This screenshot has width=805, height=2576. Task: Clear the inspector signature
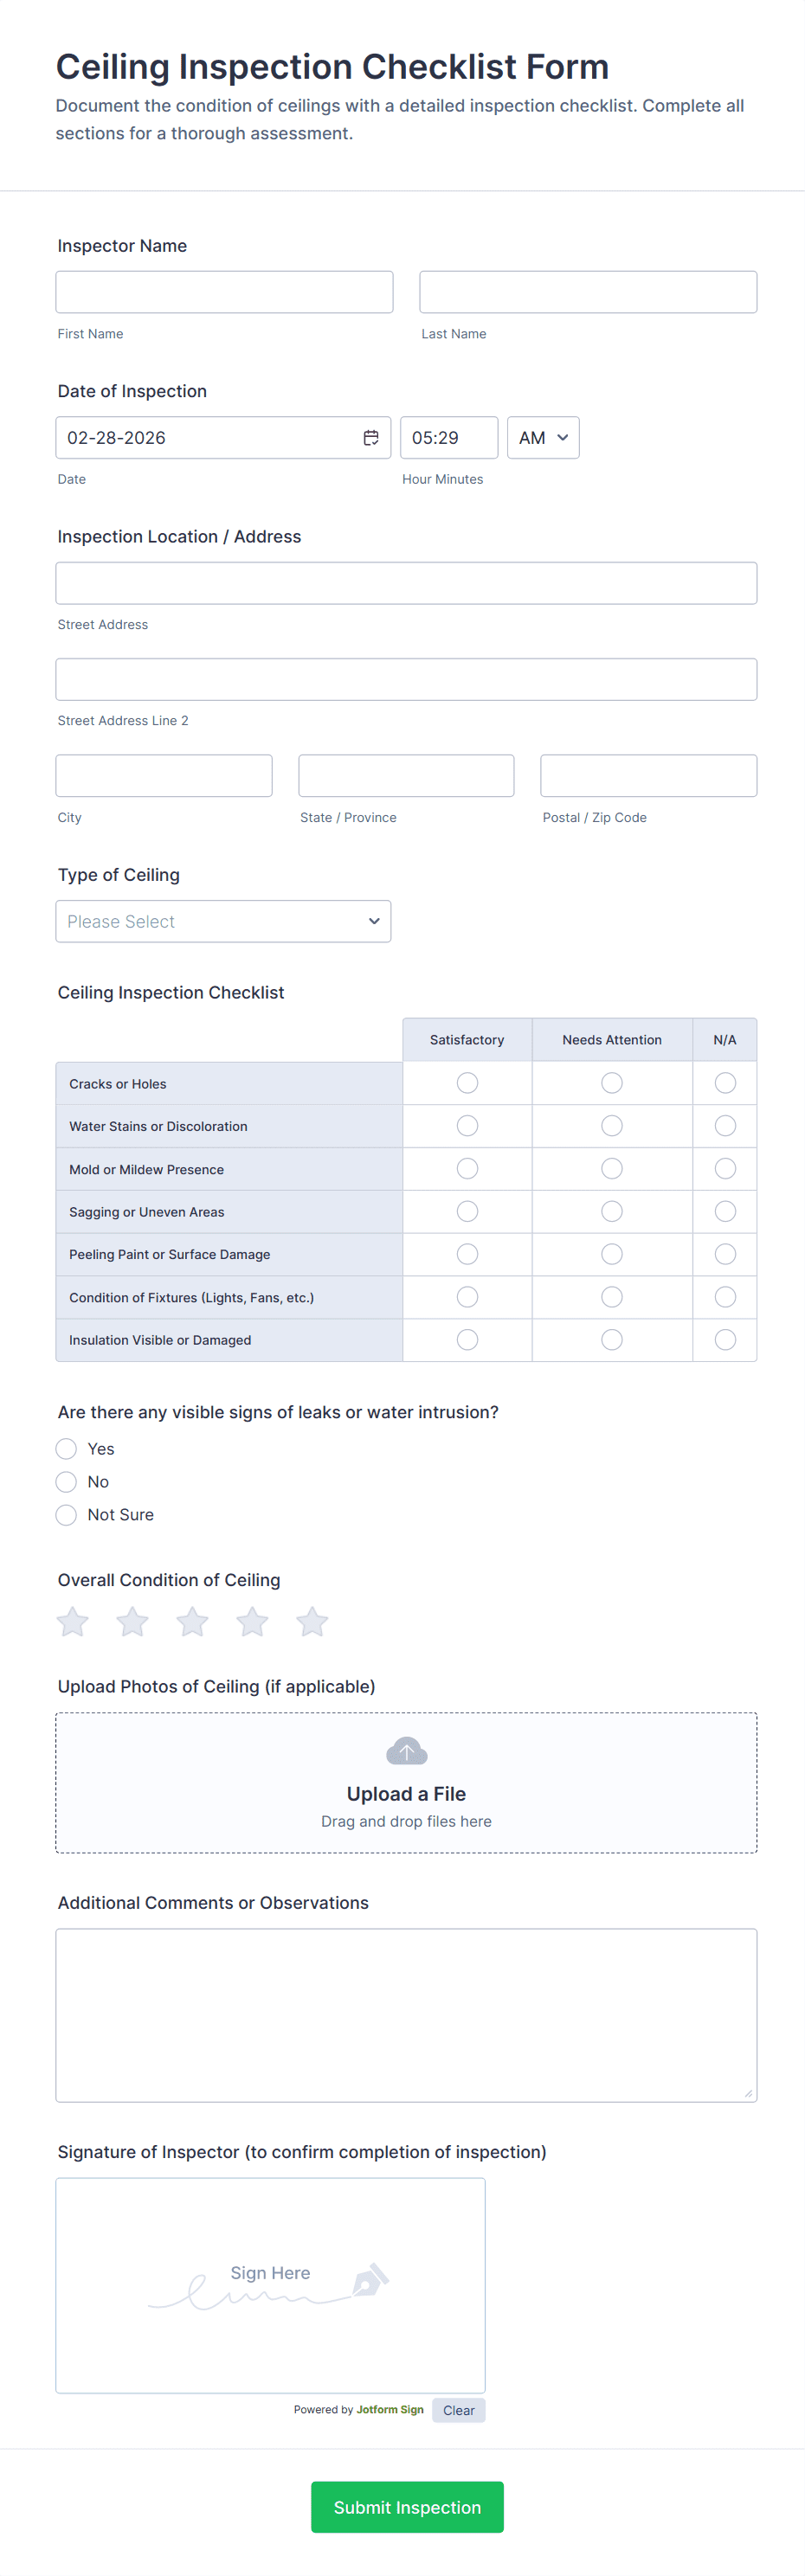458,2410
